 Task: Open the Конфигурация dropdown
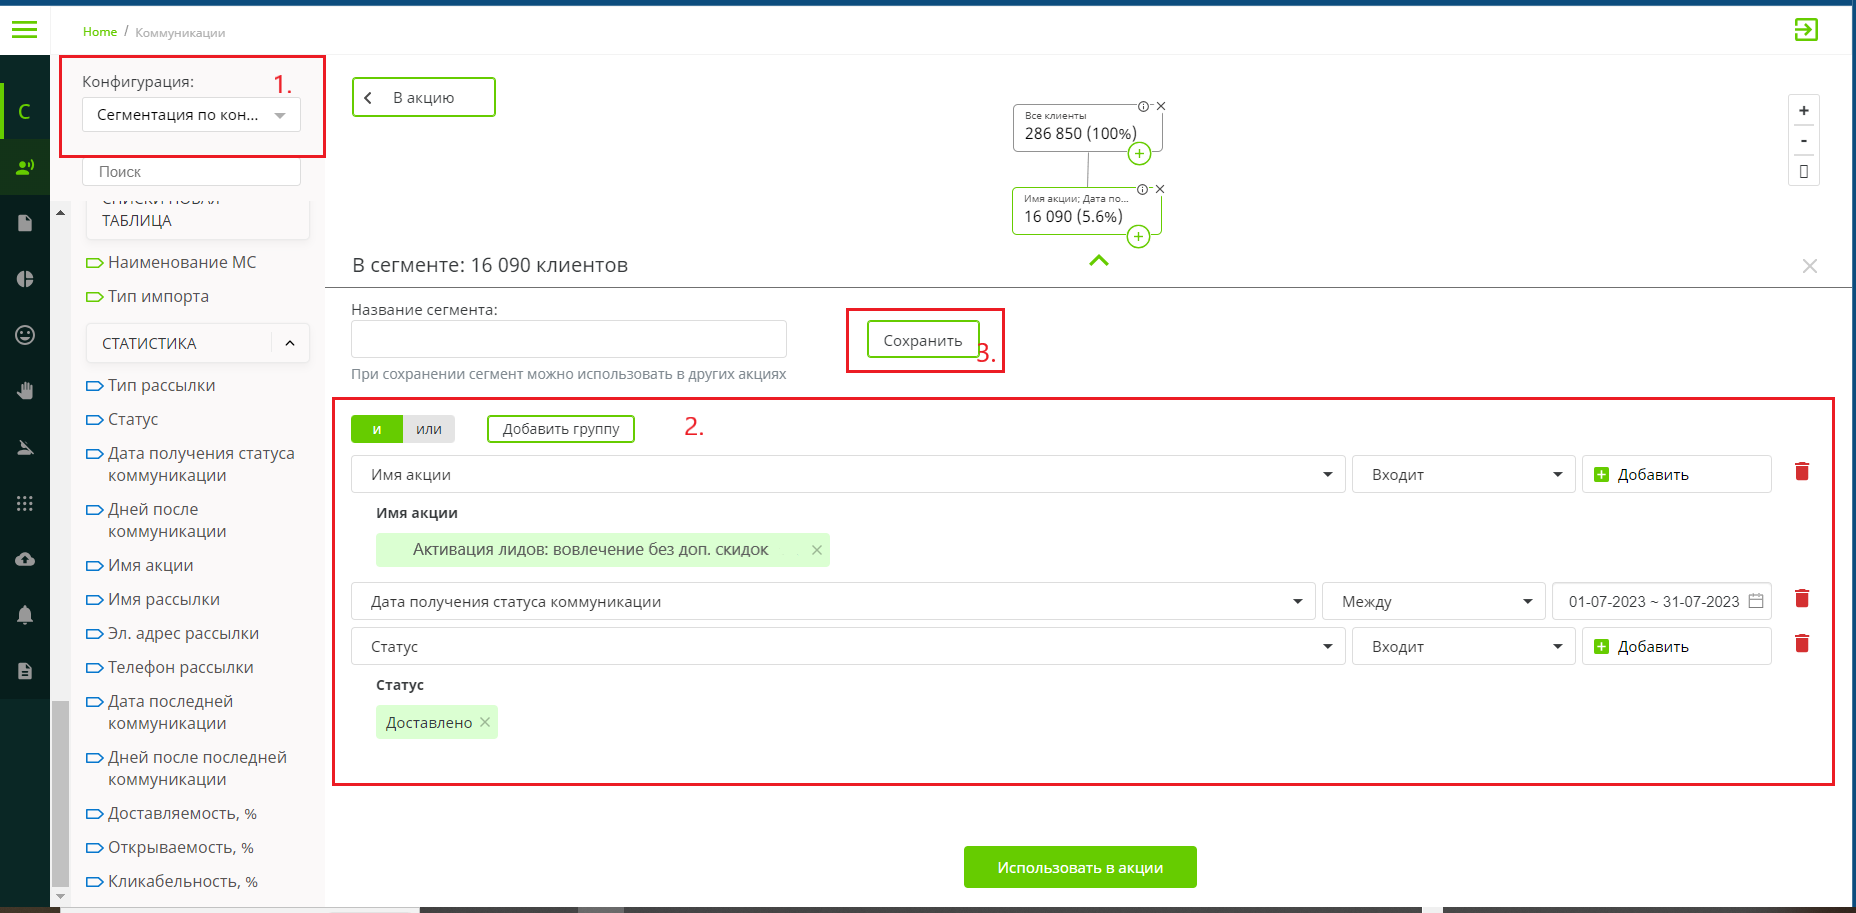point(191,115)
